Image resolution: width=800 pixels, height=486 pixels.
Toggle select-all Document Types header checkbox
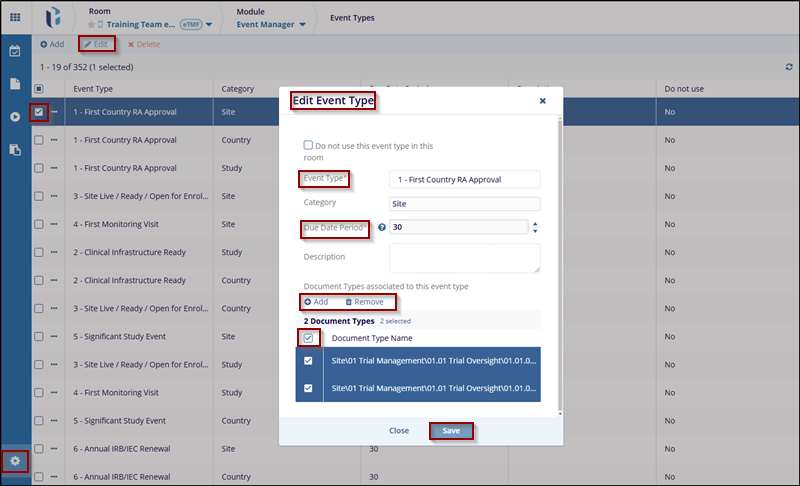point(309,338)
